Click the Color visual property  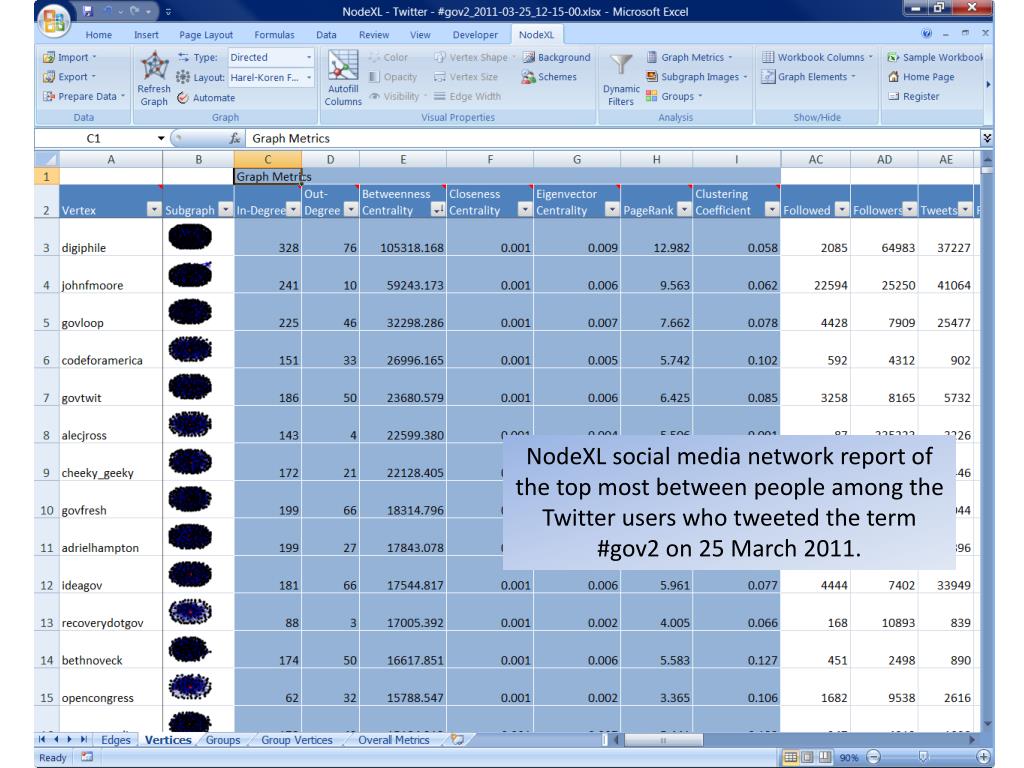tap(388, 57)
